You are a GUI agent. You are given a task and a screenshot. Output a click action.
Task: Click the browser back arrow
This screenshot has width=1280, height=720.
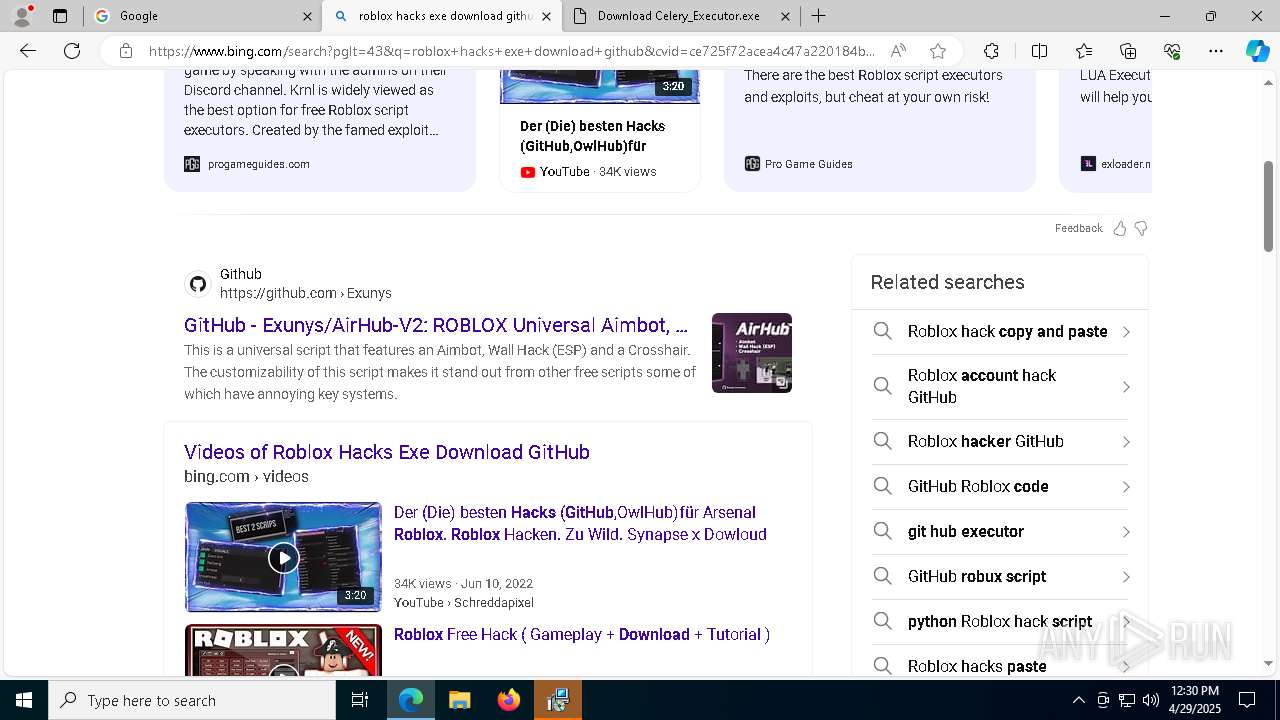tap(28, 51)
